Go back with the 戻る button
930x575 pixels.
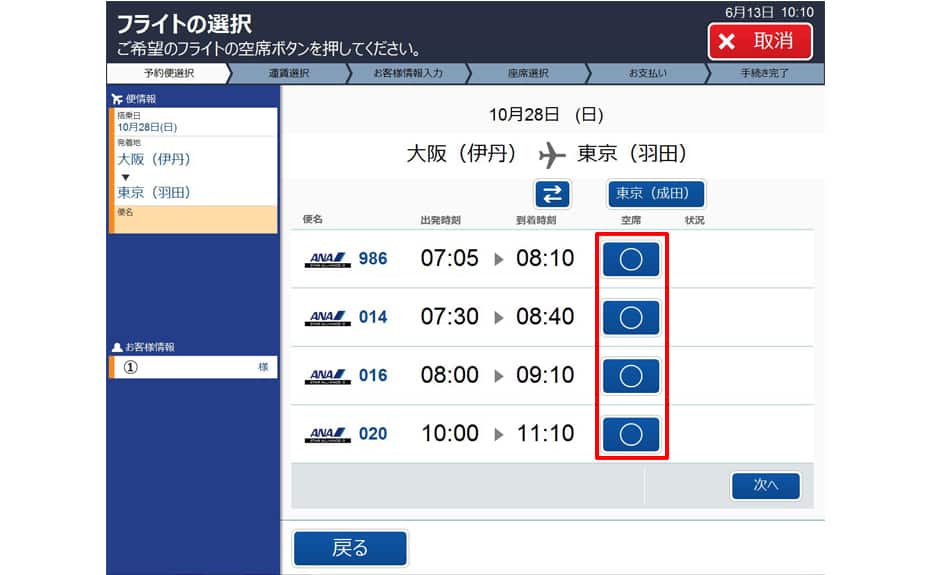[351, 548]
